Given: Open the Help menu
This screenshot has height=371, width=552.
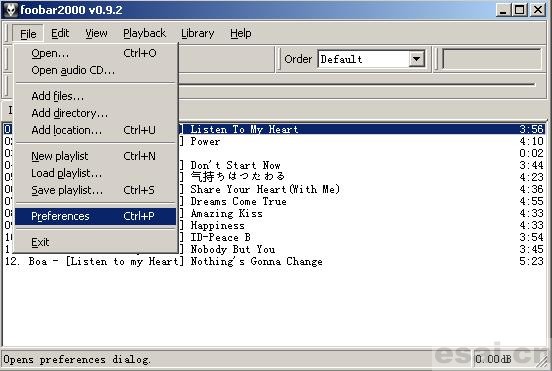Looking at the screenshot, I should 241,33.
